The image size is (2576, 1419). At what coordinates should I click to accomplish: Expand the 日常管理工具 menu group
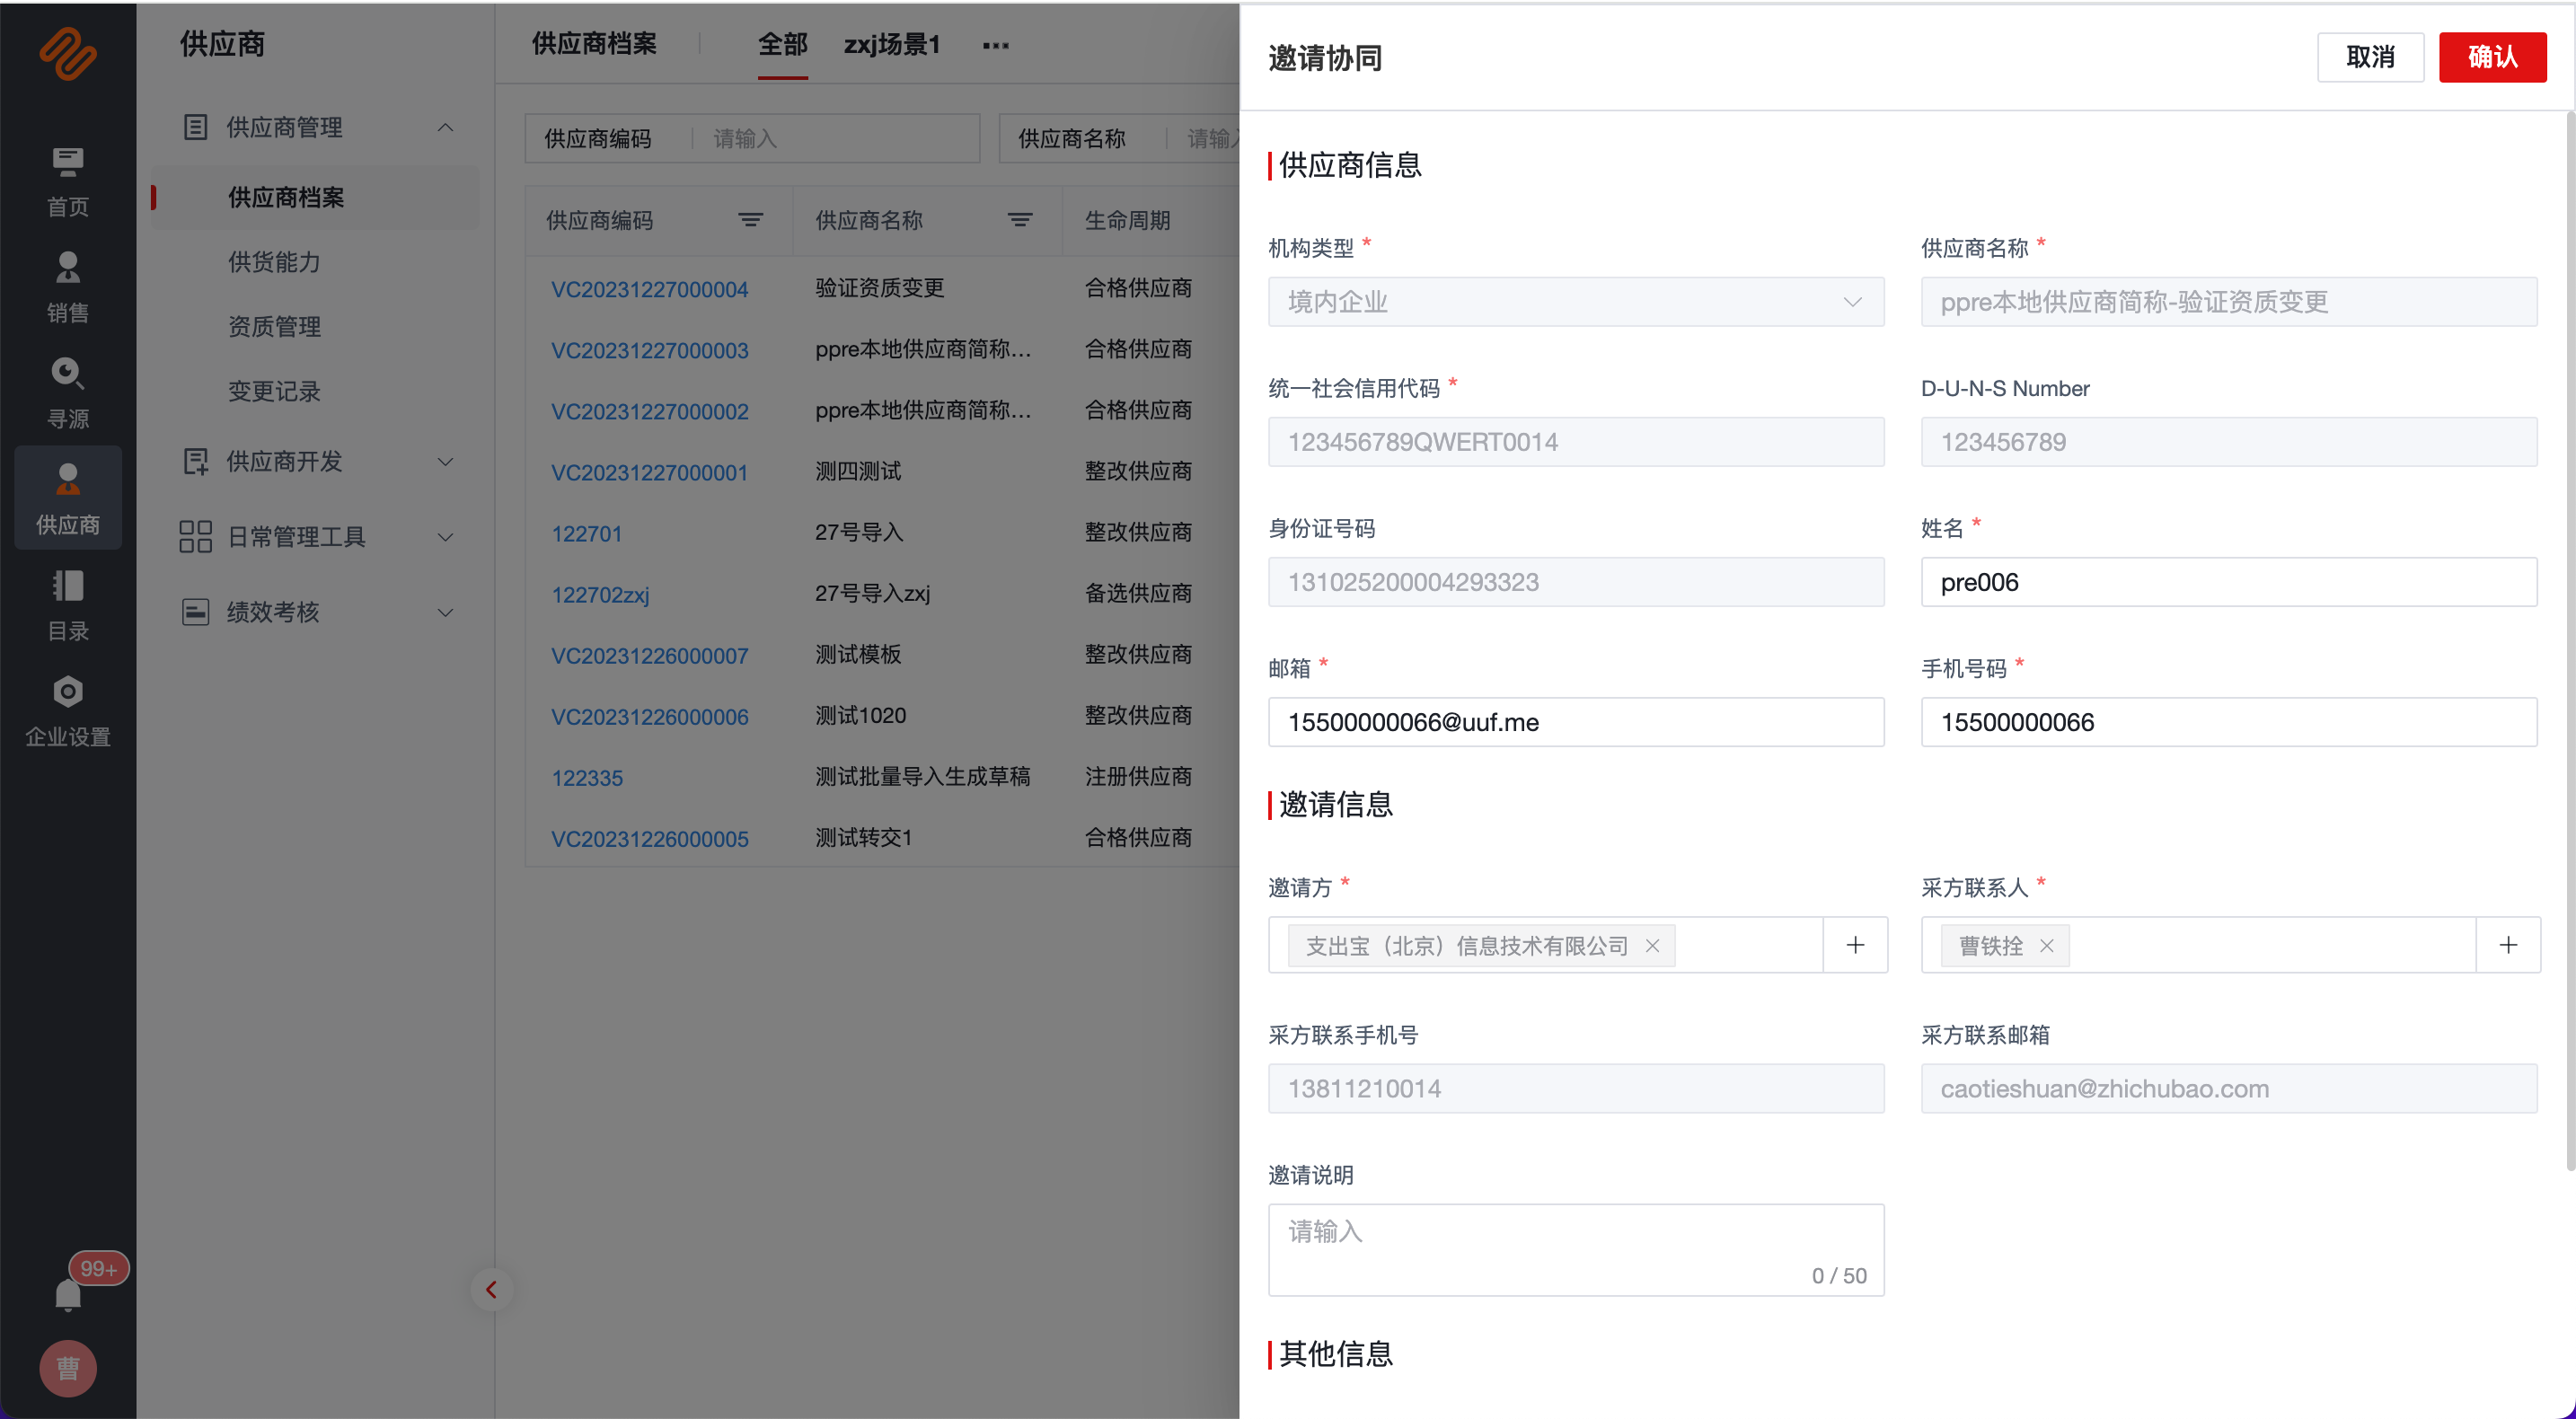point(446,537)
